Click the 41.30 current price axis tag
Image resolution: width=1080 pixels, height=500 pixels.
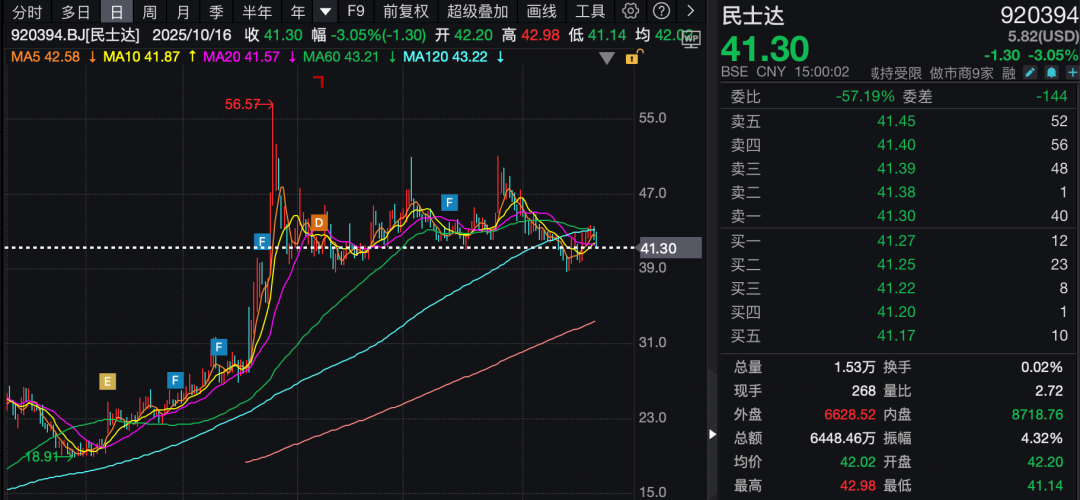click(x=670, y=247)
